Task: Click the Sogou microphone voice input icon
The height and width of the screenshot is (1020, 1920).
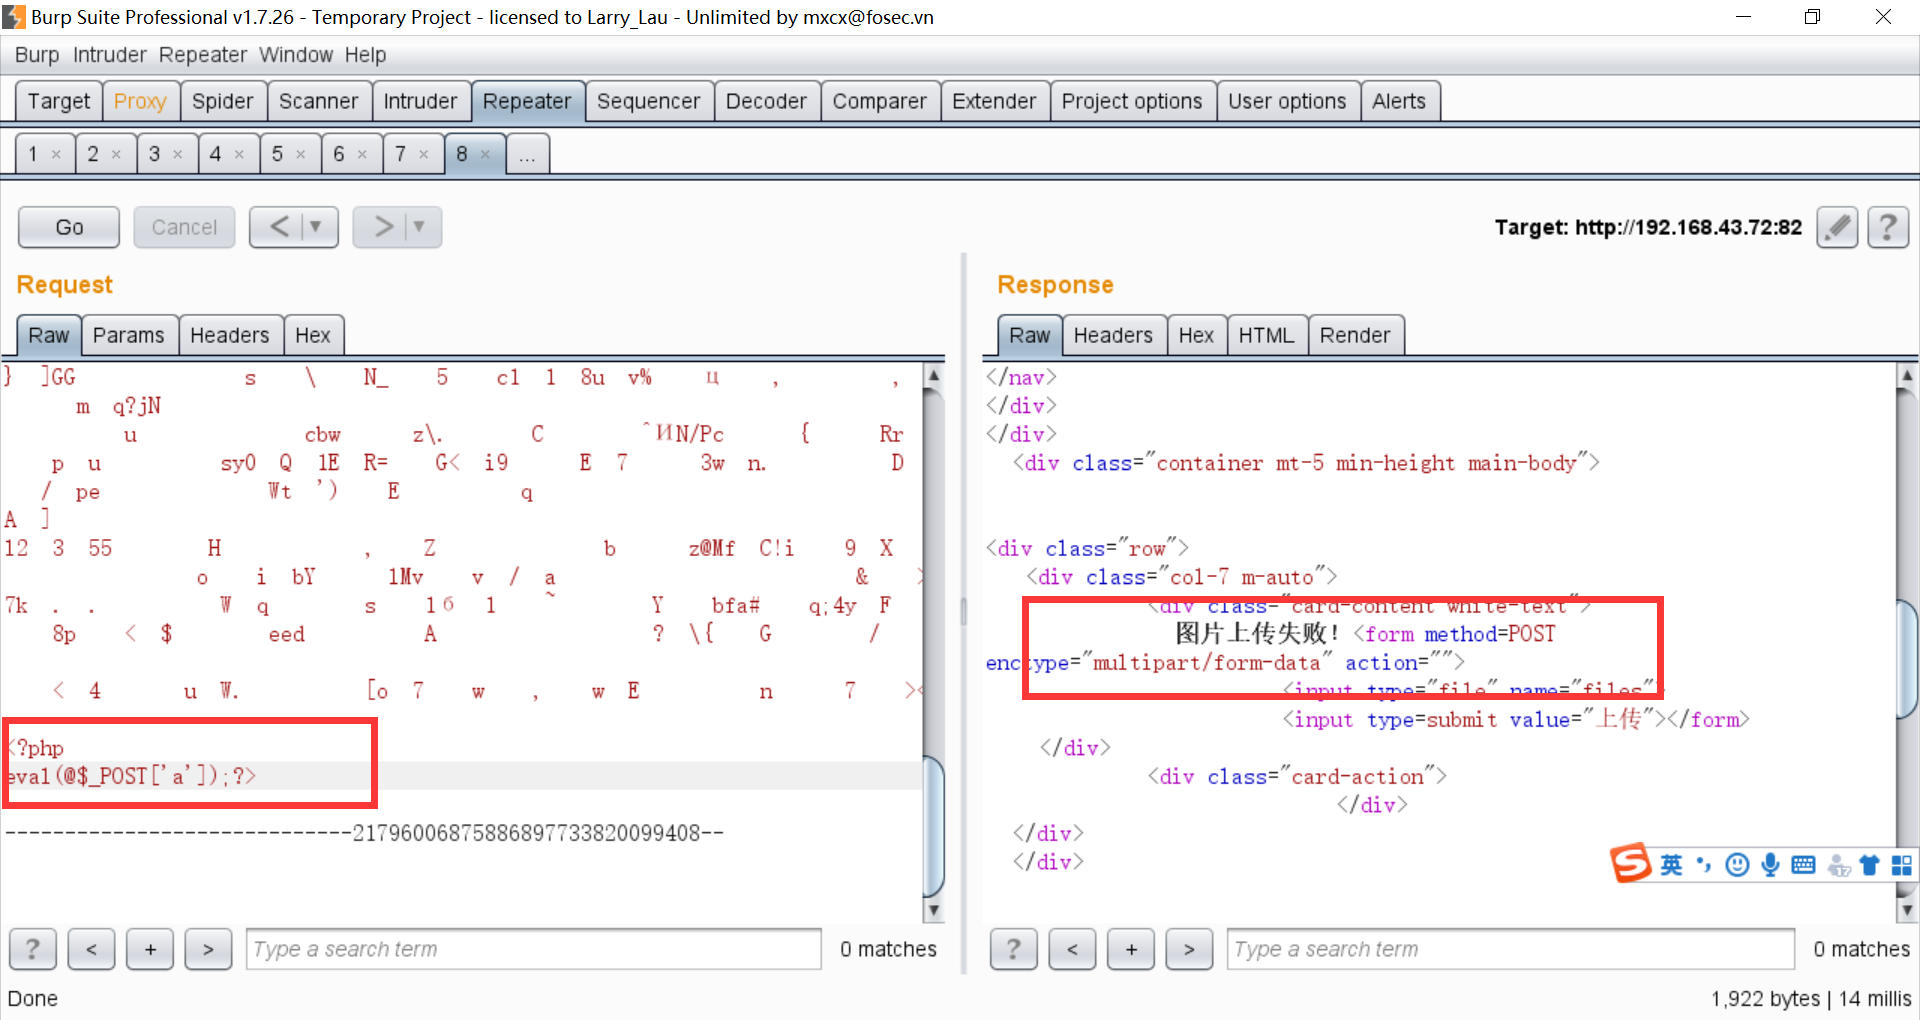Action: click(1771, 865)
